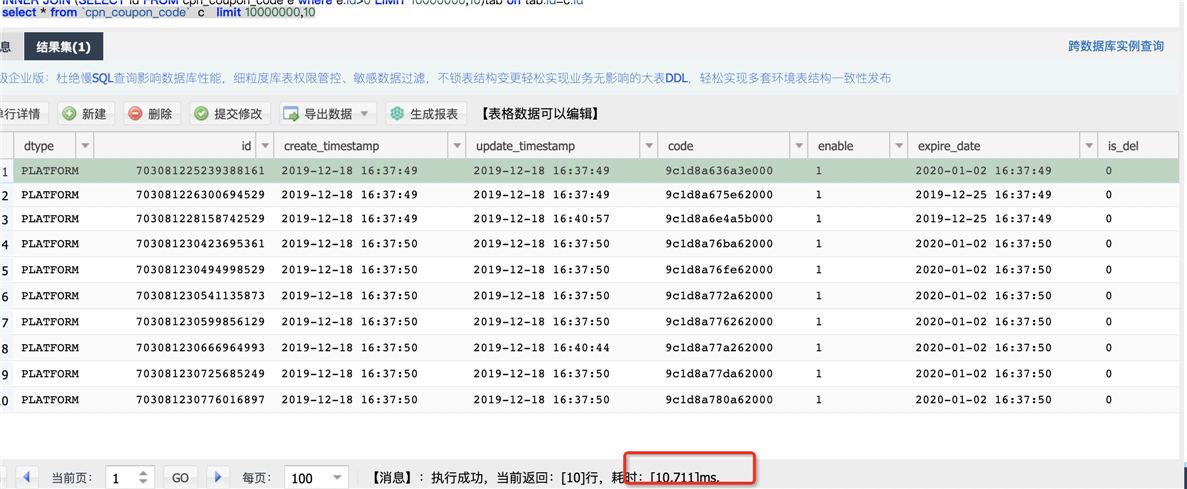1187x489 pixels.
Task: Focus the current page number field
Action: coord(122,478)
